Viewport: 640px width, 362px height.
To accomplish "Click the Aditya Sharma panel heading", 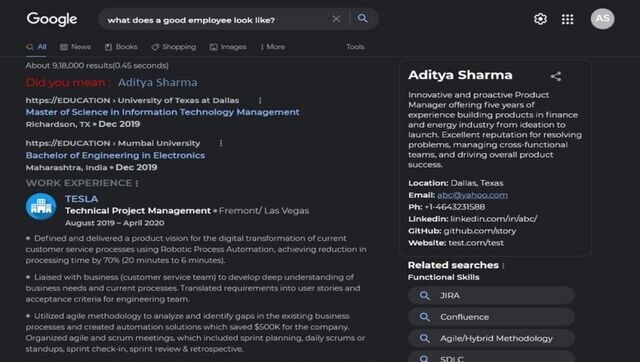I will 460,75.
